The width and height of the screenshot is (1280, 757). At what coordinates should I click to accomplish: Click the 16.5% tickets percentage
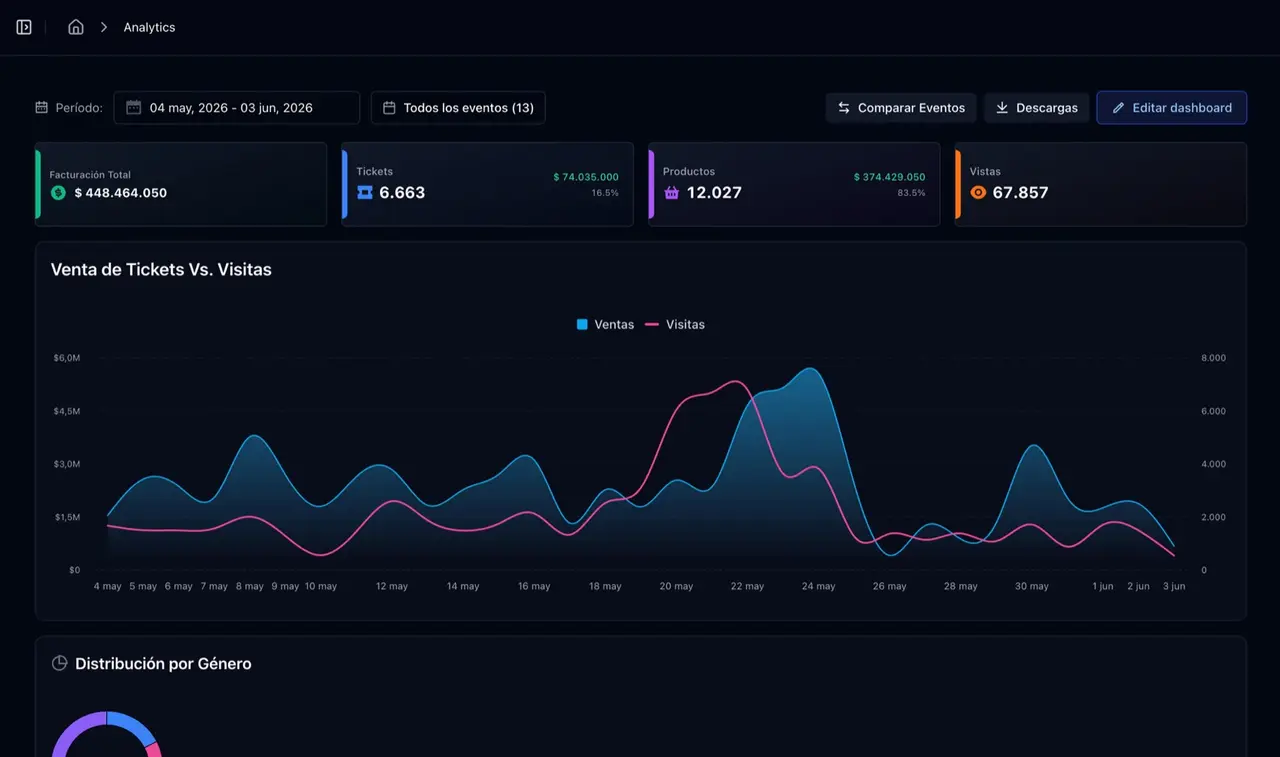605,192
